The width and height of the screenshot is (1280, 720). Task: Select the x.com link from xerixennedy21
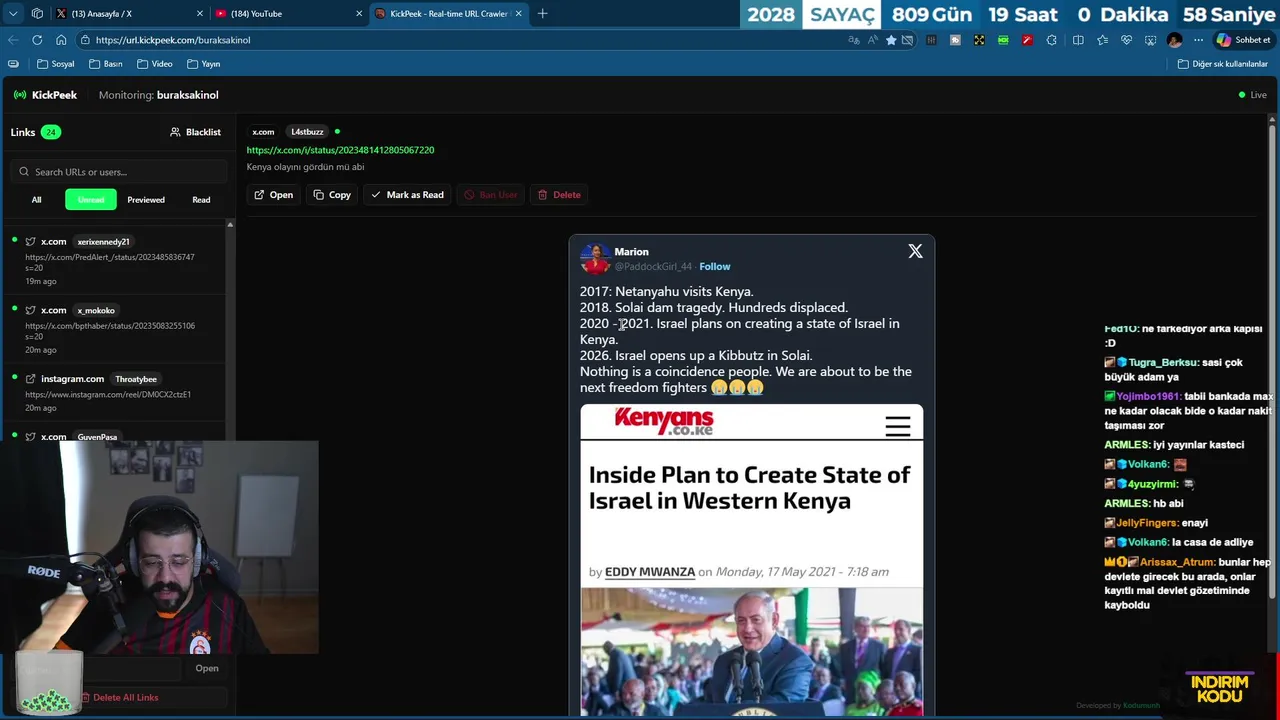coord(115,261)
